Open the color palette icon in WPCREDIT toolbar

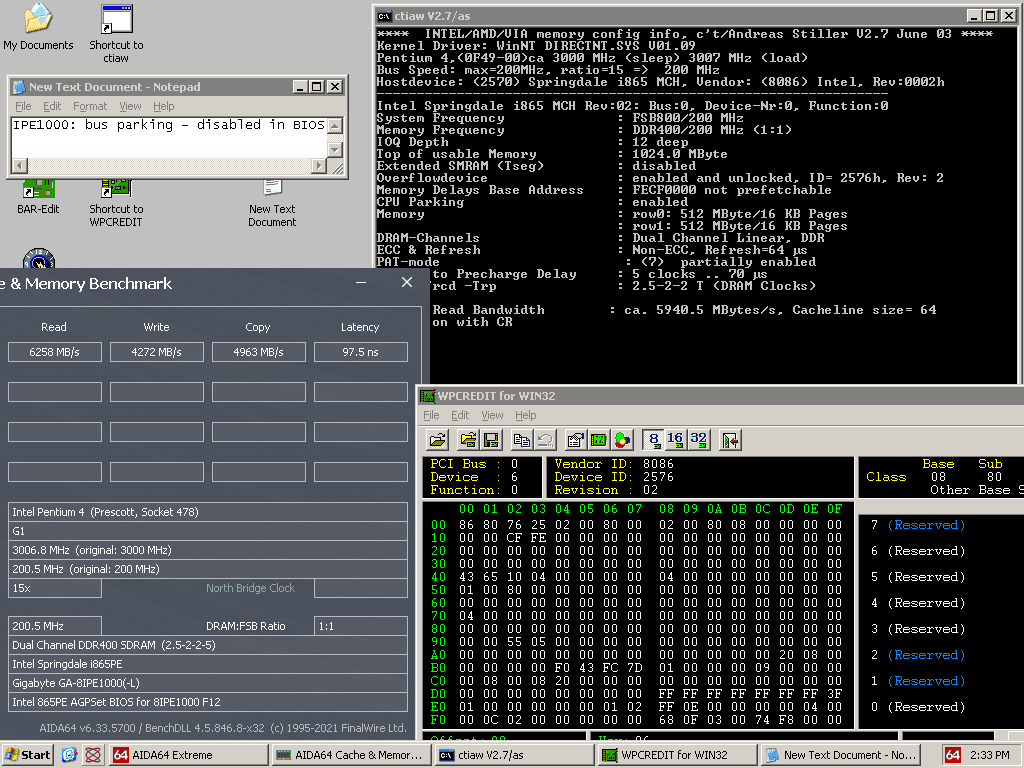click(622, 440)
